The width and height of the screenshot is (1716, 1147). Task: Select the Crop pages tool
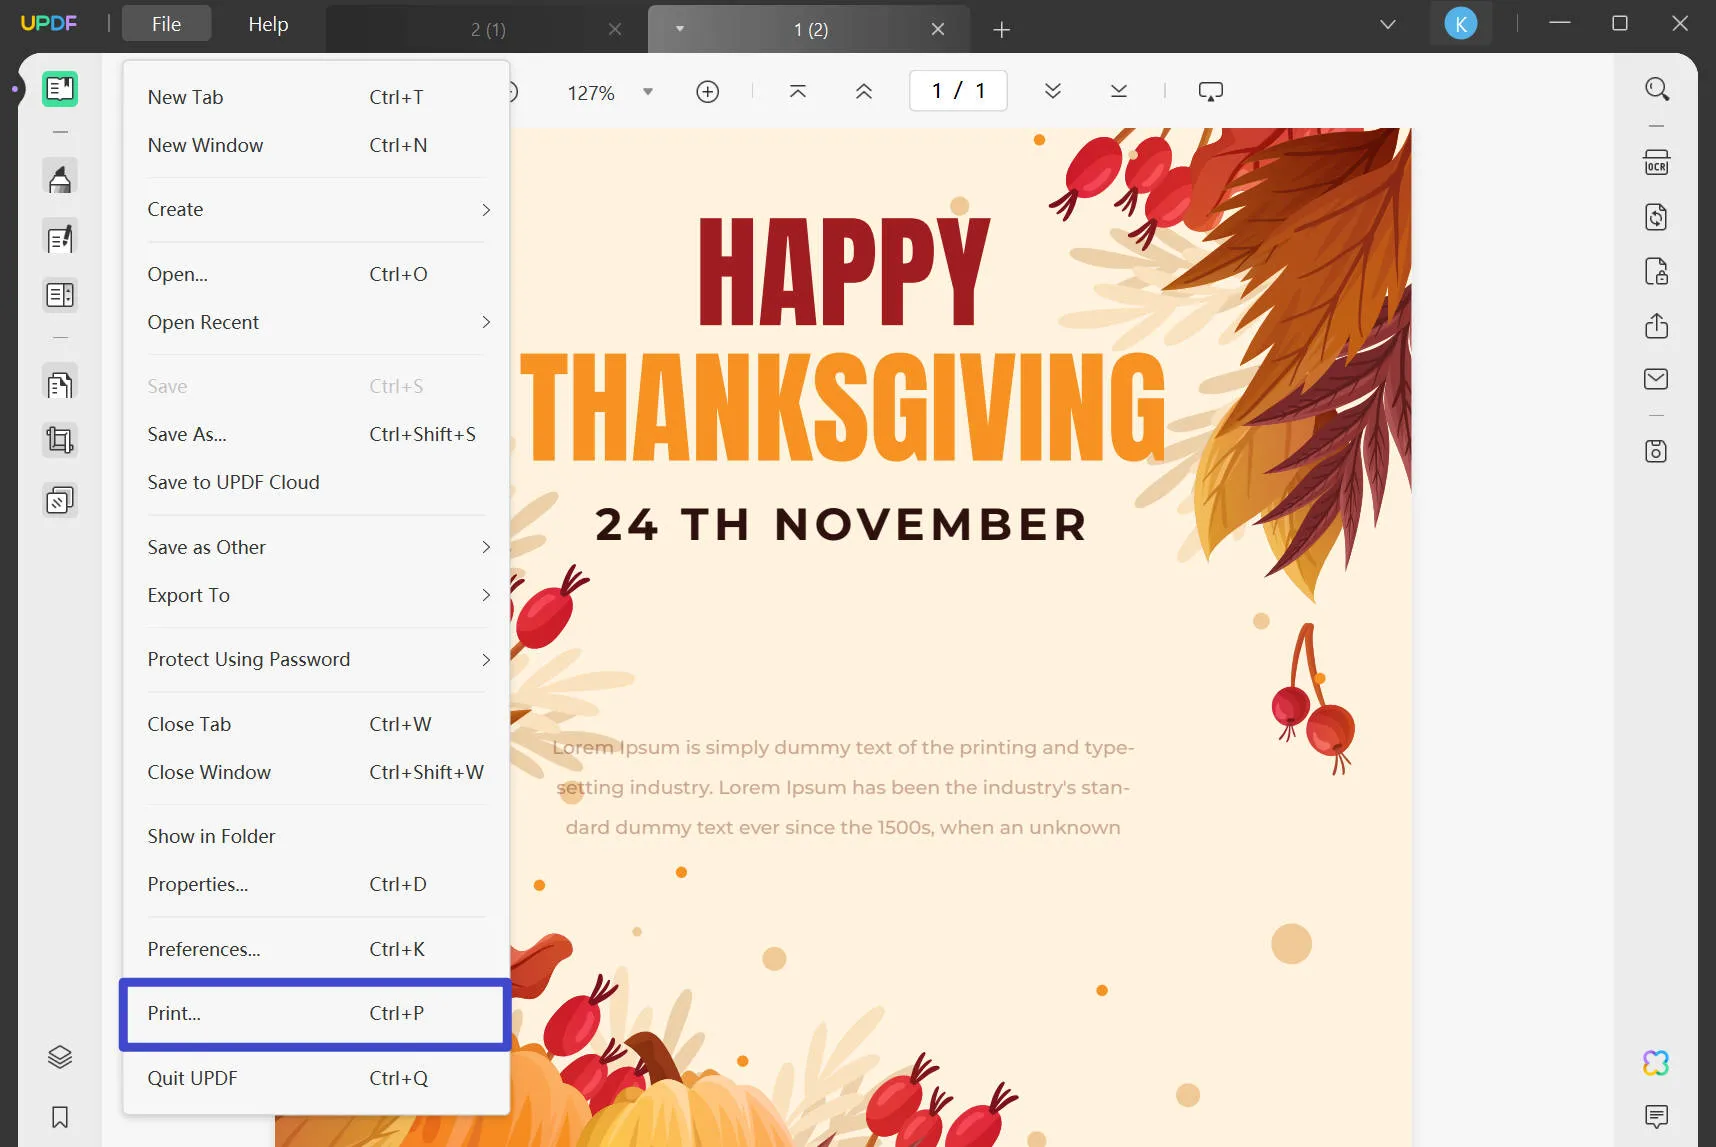tap(60, 440)
